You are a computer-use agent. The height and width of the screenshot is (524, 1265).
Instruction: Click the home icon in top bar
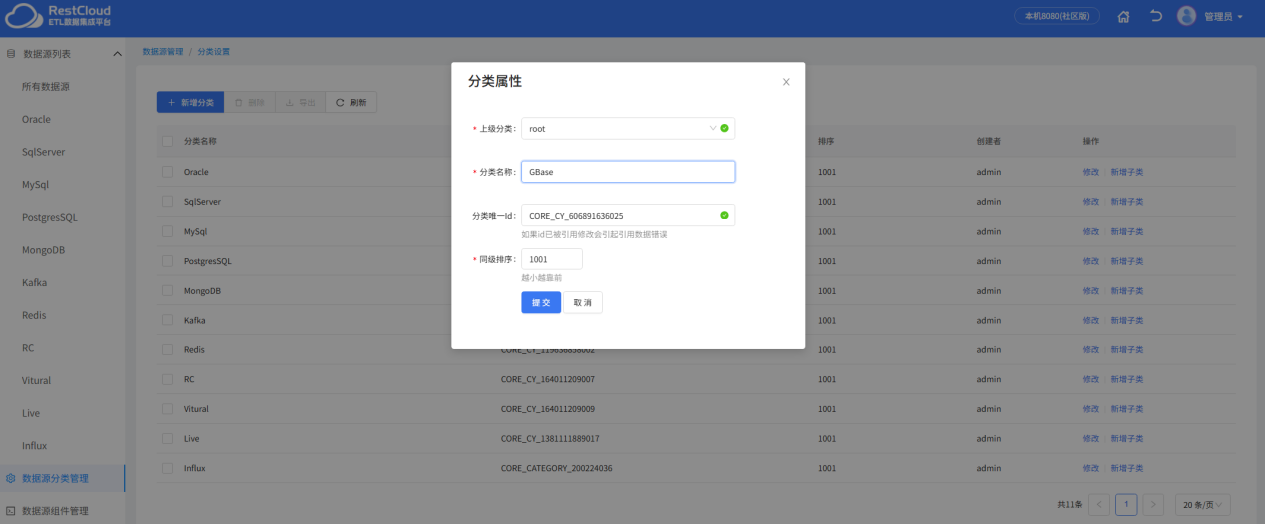(1124, 17)
